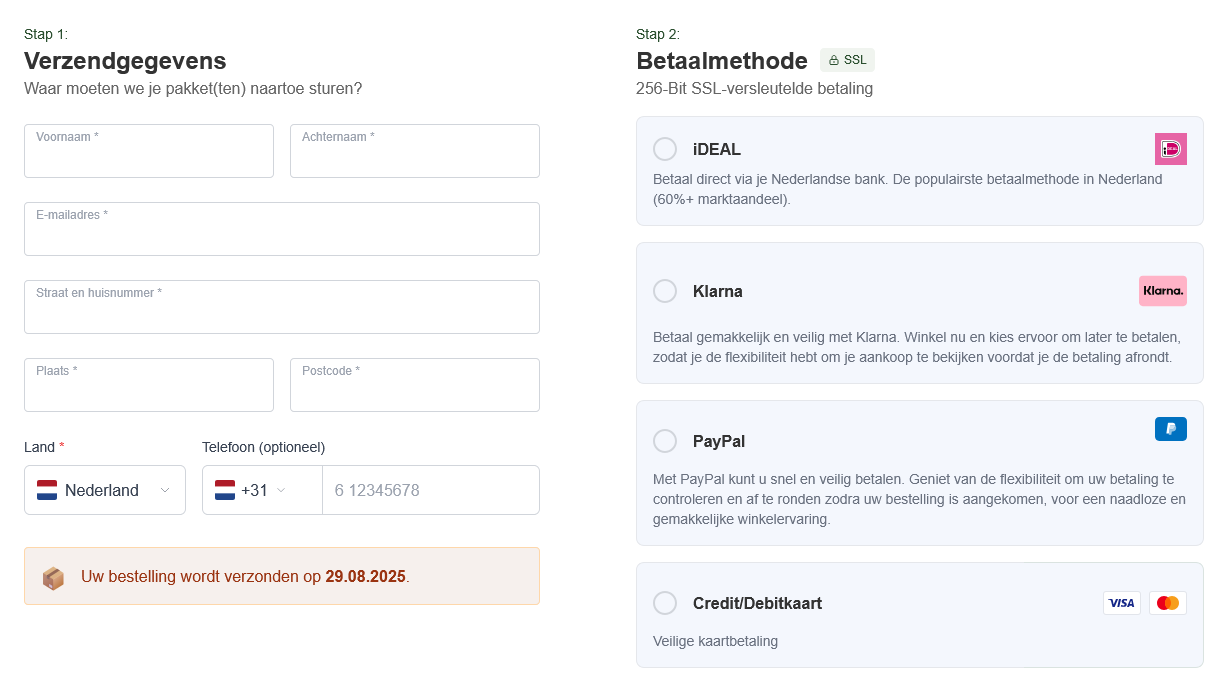The width and height of the screenshot is (1224, 681).
Task: Select the iDEAL payment radio button
Action: pos(665,149)
